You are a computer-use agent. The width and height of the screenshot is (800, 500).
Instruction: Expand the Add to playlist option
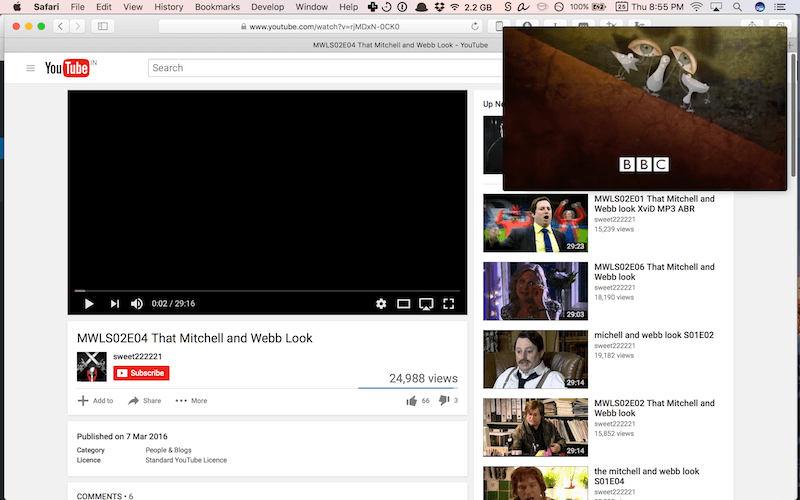(x=96, y=400)
